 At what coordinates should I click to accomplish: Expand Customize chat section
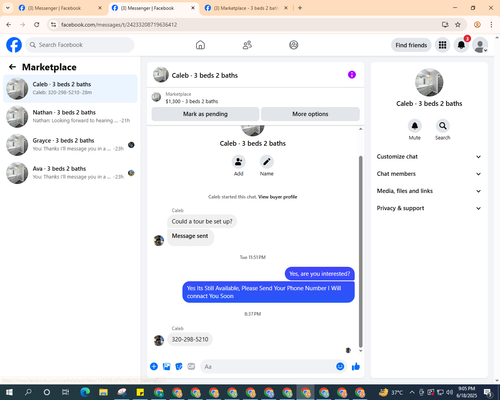point(429,157)
